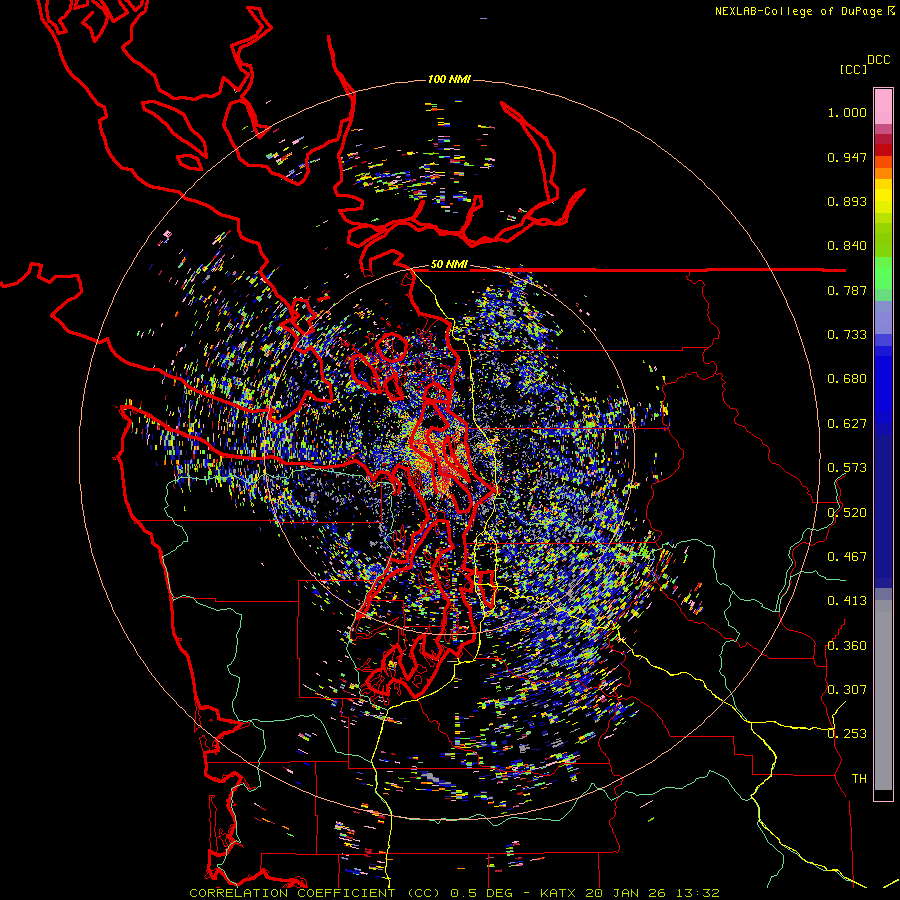
Task: Select the 0.573 scale value
Action: click(847, 468)
